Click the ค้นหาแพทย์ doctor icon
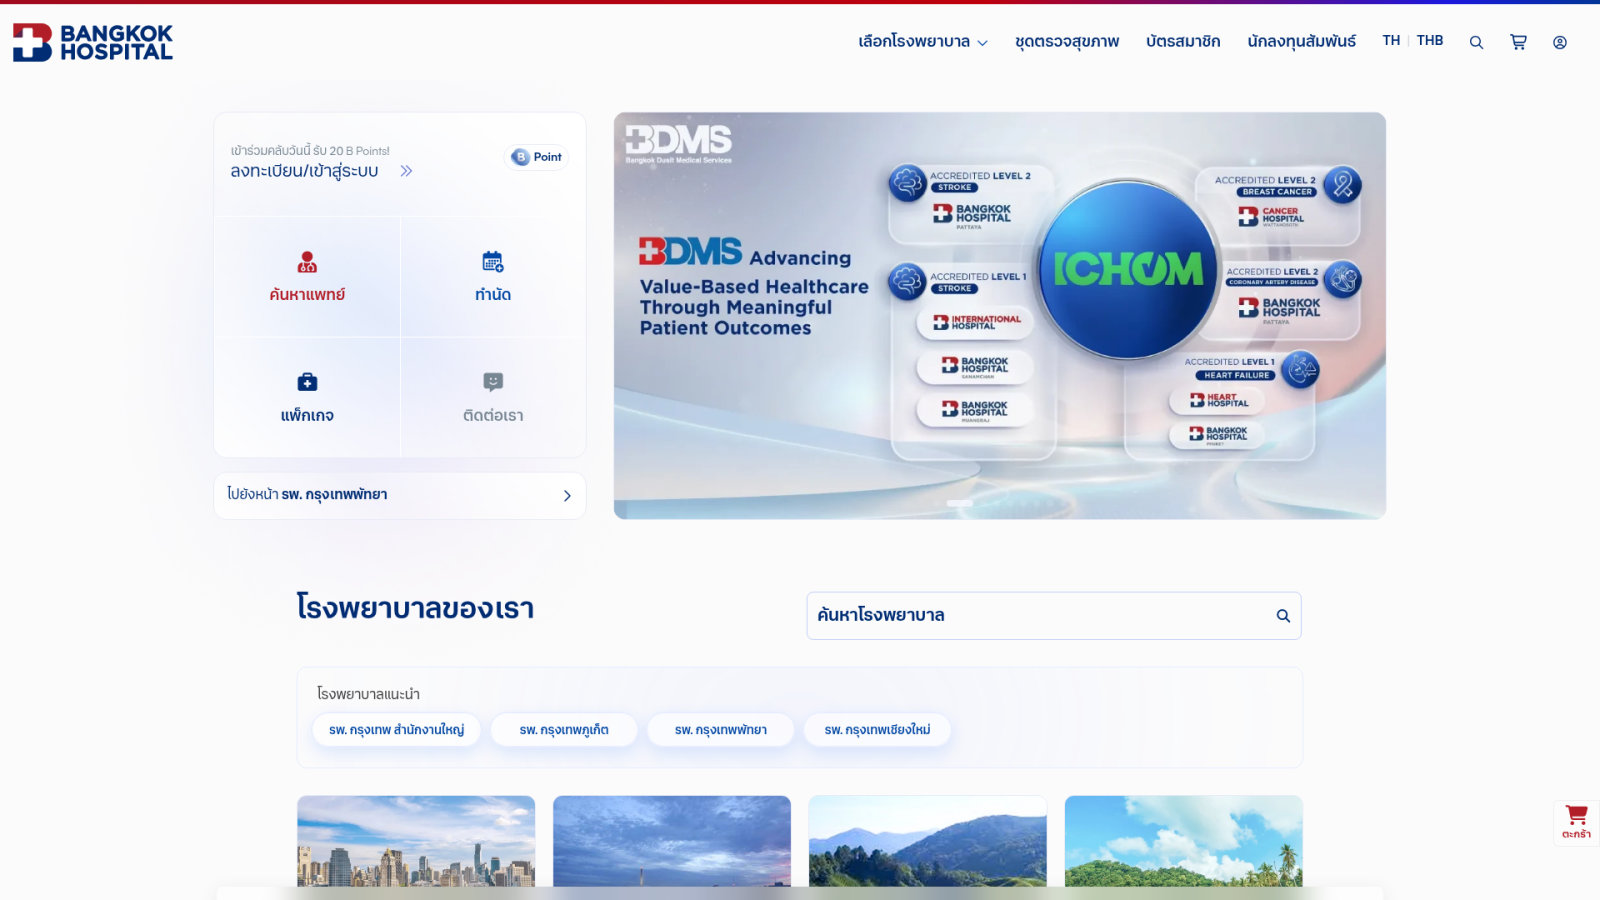This screenshot has height=900, width=1600. [307, 262]
